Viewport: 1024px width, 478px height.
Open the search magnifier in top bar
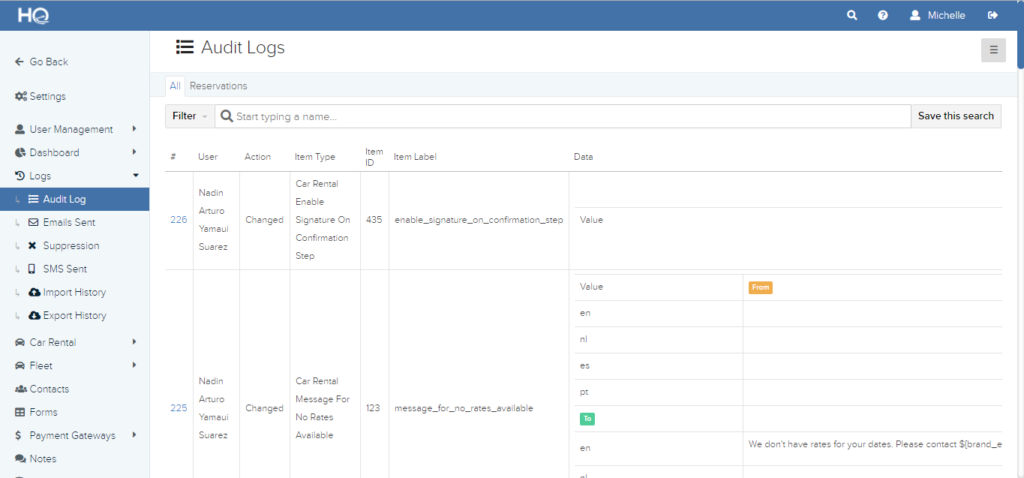852,16
